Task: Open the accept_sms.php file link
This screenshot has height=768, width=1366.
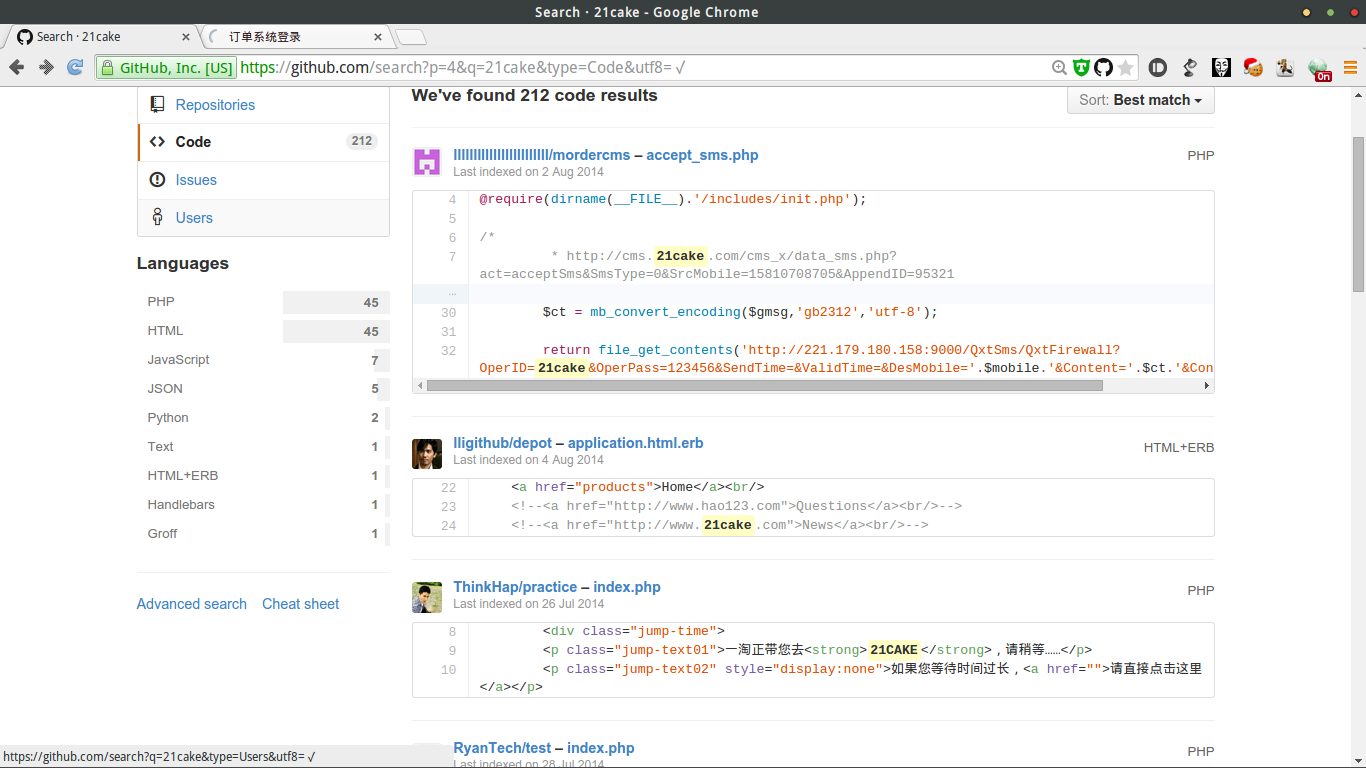Action: (x=702, y=155)
